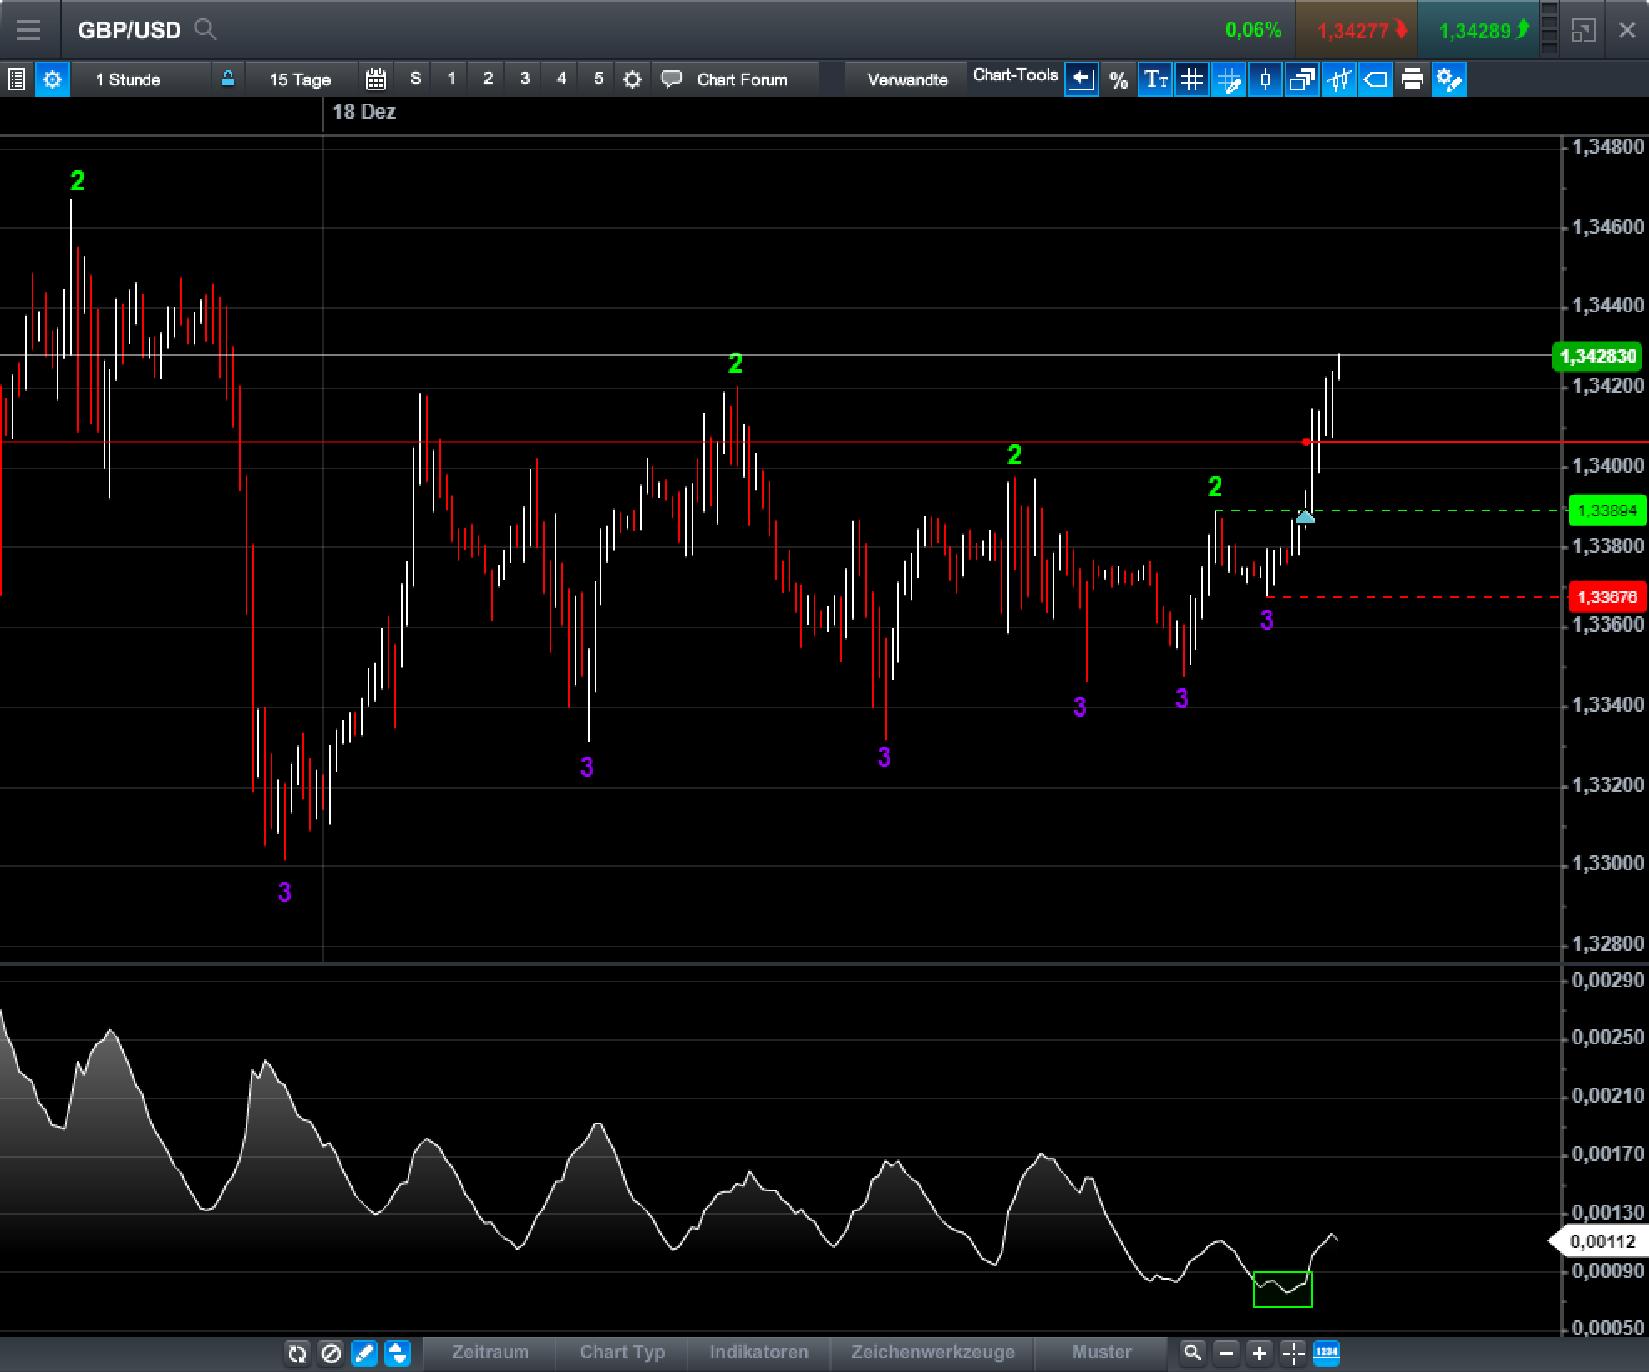Switch to the Muster tab

[x=1100, y=1352]
